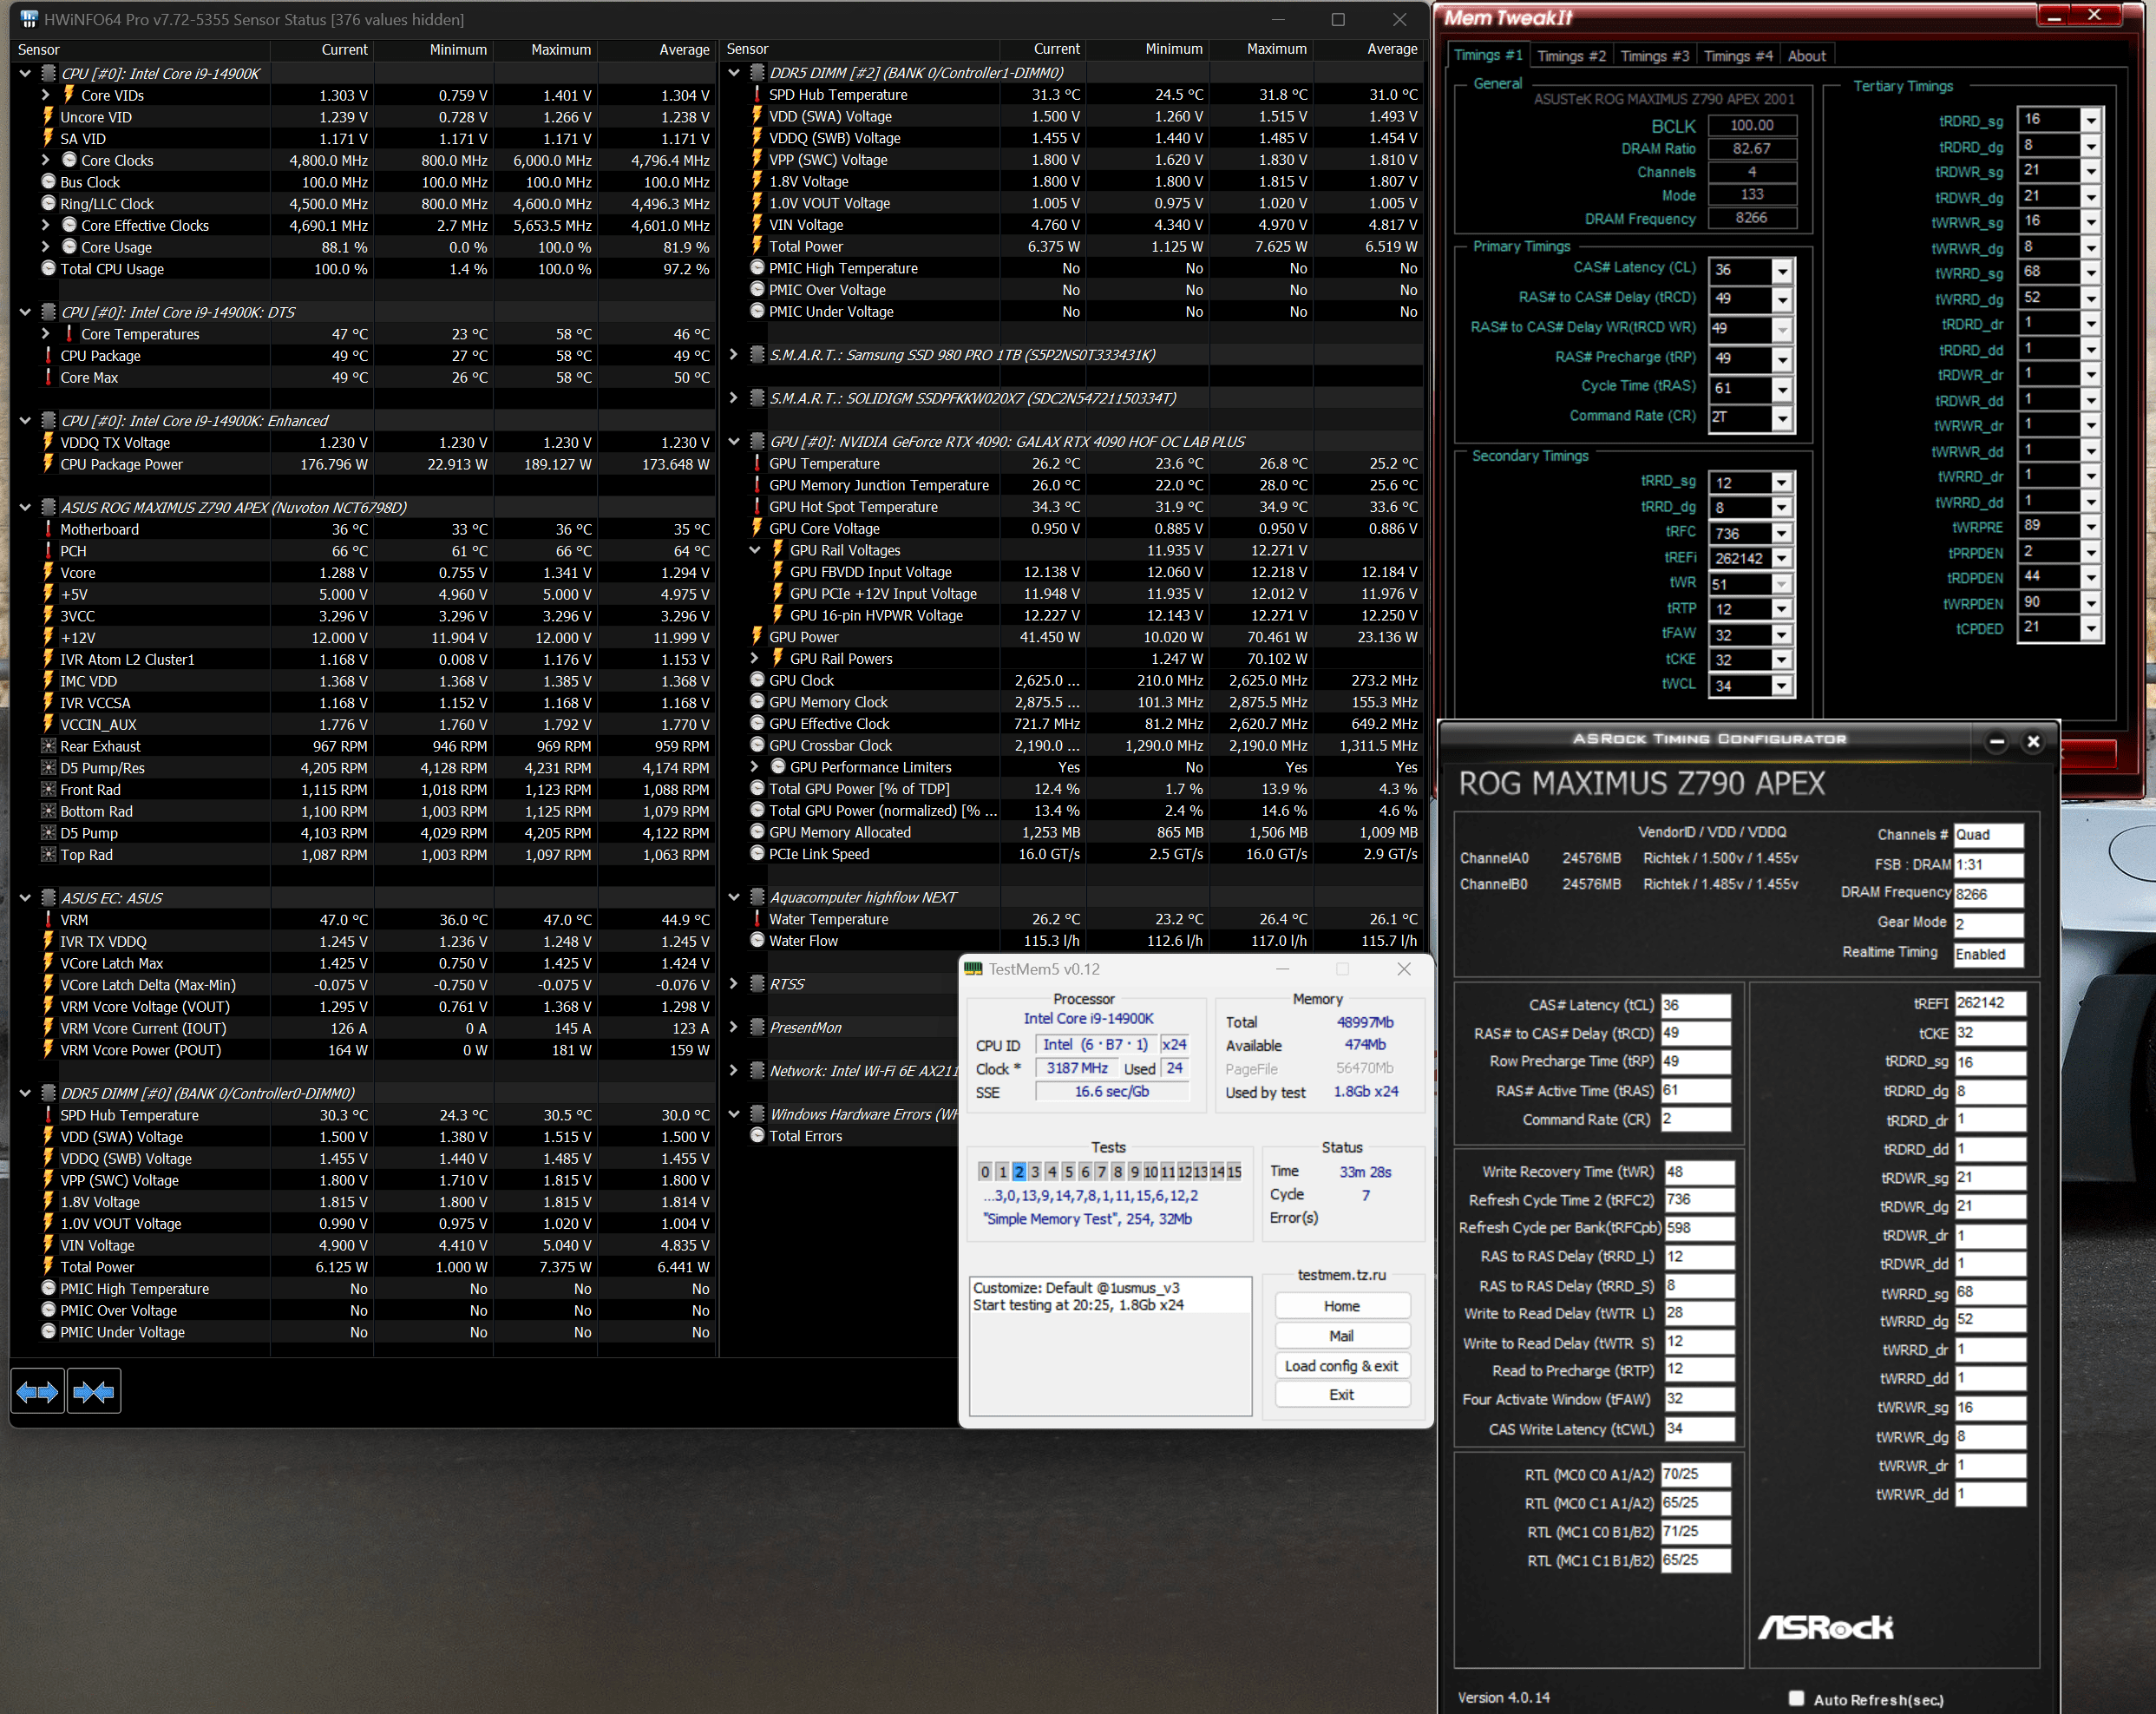Click the GPU Temperature thermometer icon
The height and width of the screenshot is (1714, 2156).
757,464
